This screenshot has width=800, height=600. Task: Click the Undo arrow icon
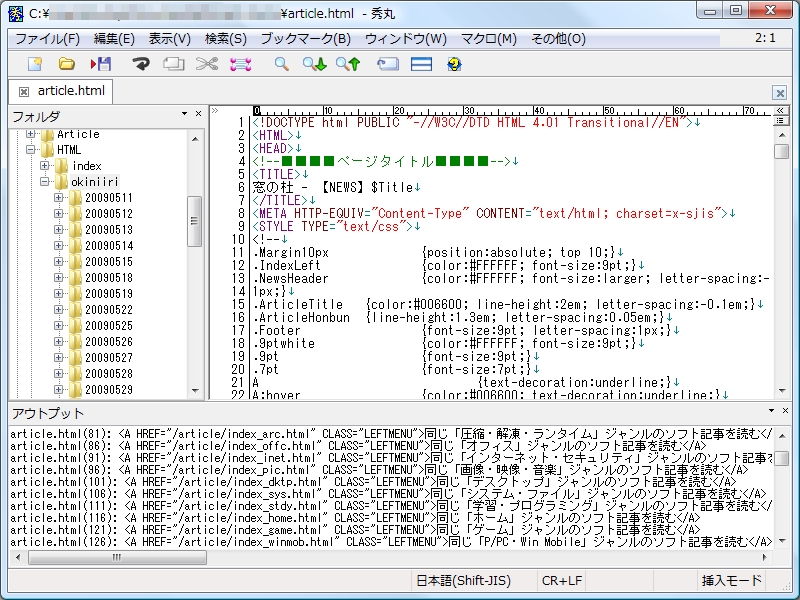click(x=140, y=64)
